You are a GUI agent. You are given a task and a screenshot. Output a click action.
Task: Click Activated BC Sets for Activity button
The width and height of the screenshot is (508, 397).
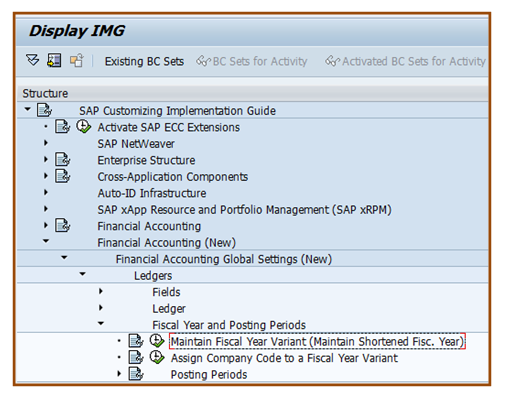click(x=405, y=61)
